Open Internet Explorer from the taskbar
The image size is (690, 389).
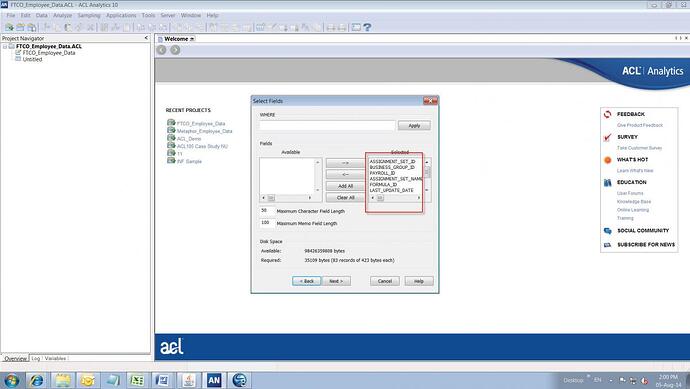point(37,380)
